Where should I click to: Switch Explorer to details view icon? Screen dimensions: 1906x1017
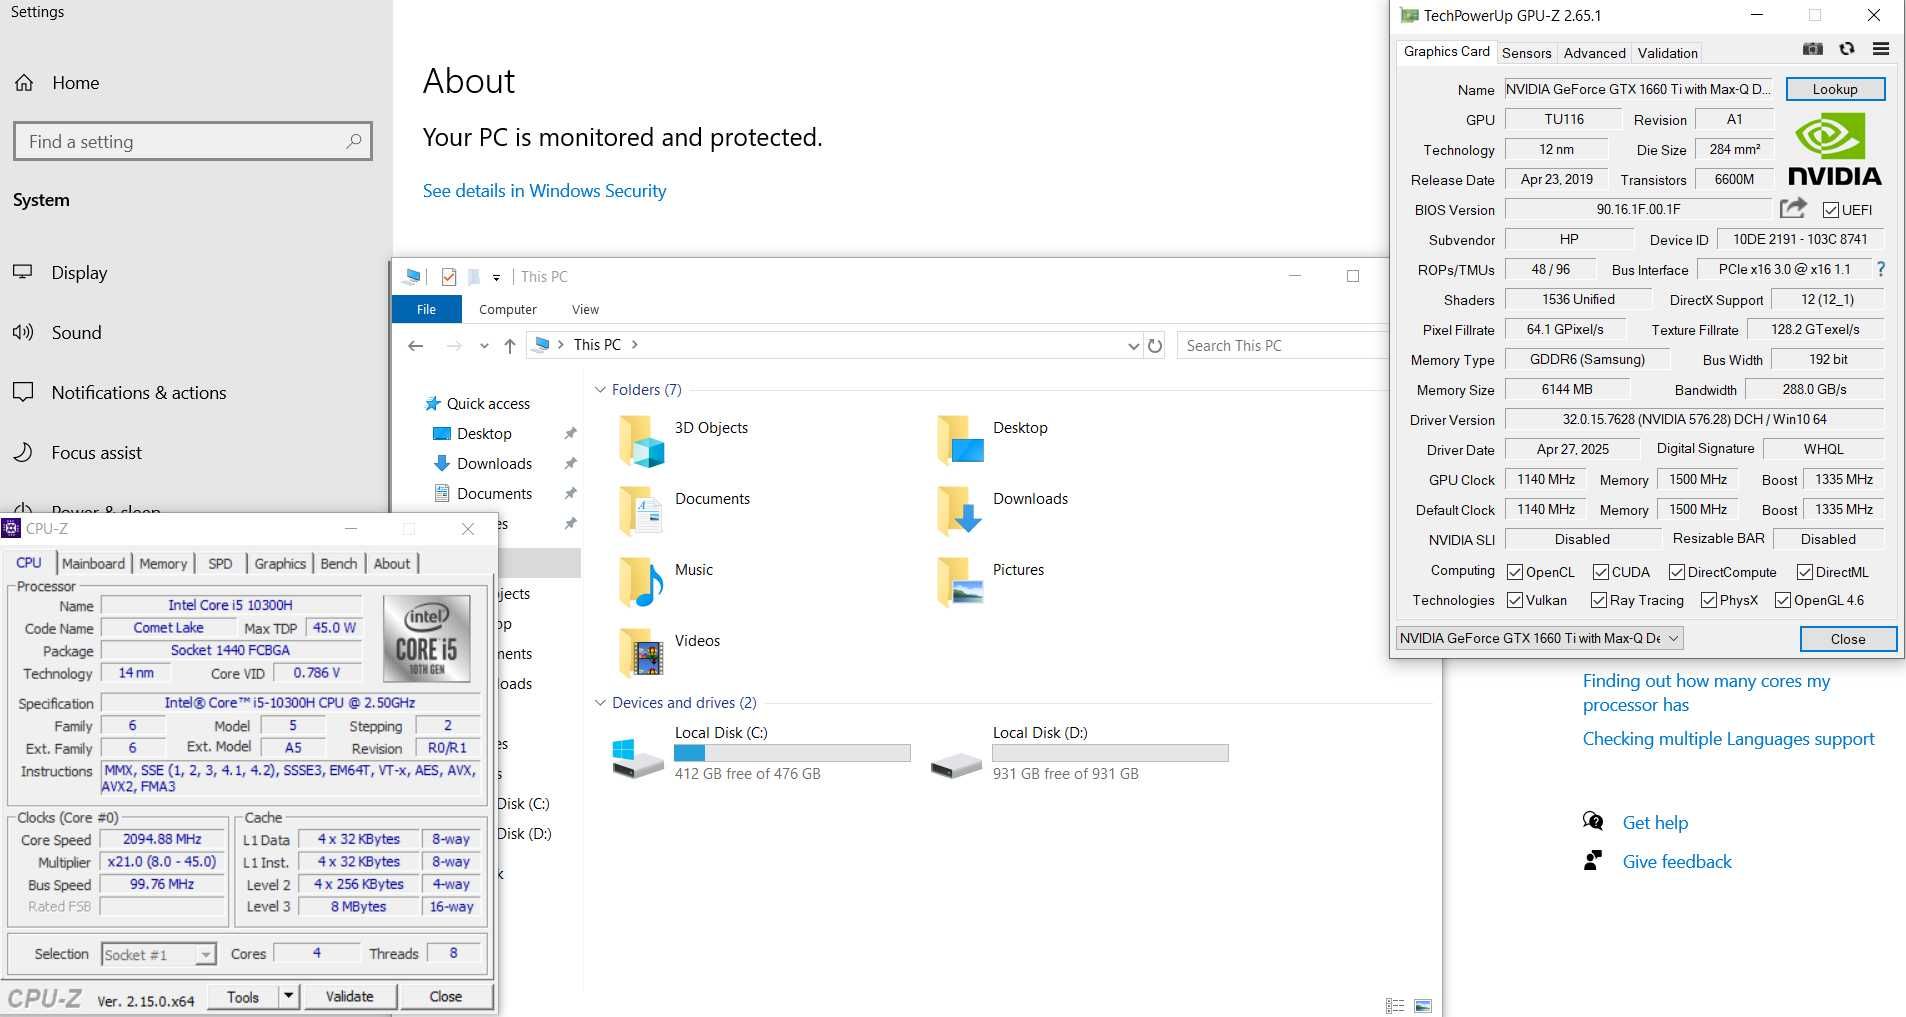pyautogui.click(x=1395, y=1006)
